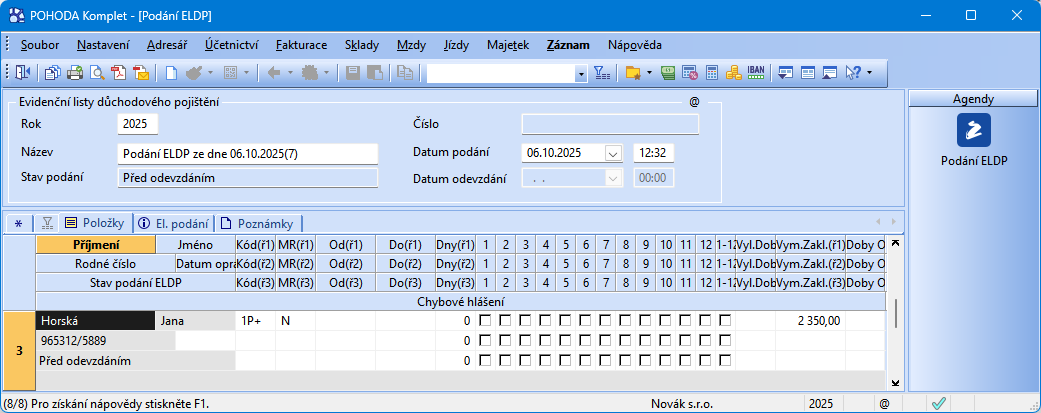This screenshot has height=413, width=1041.
Task: Open the Podání ELDP agenda icon
Action: (x=972, y=130)
